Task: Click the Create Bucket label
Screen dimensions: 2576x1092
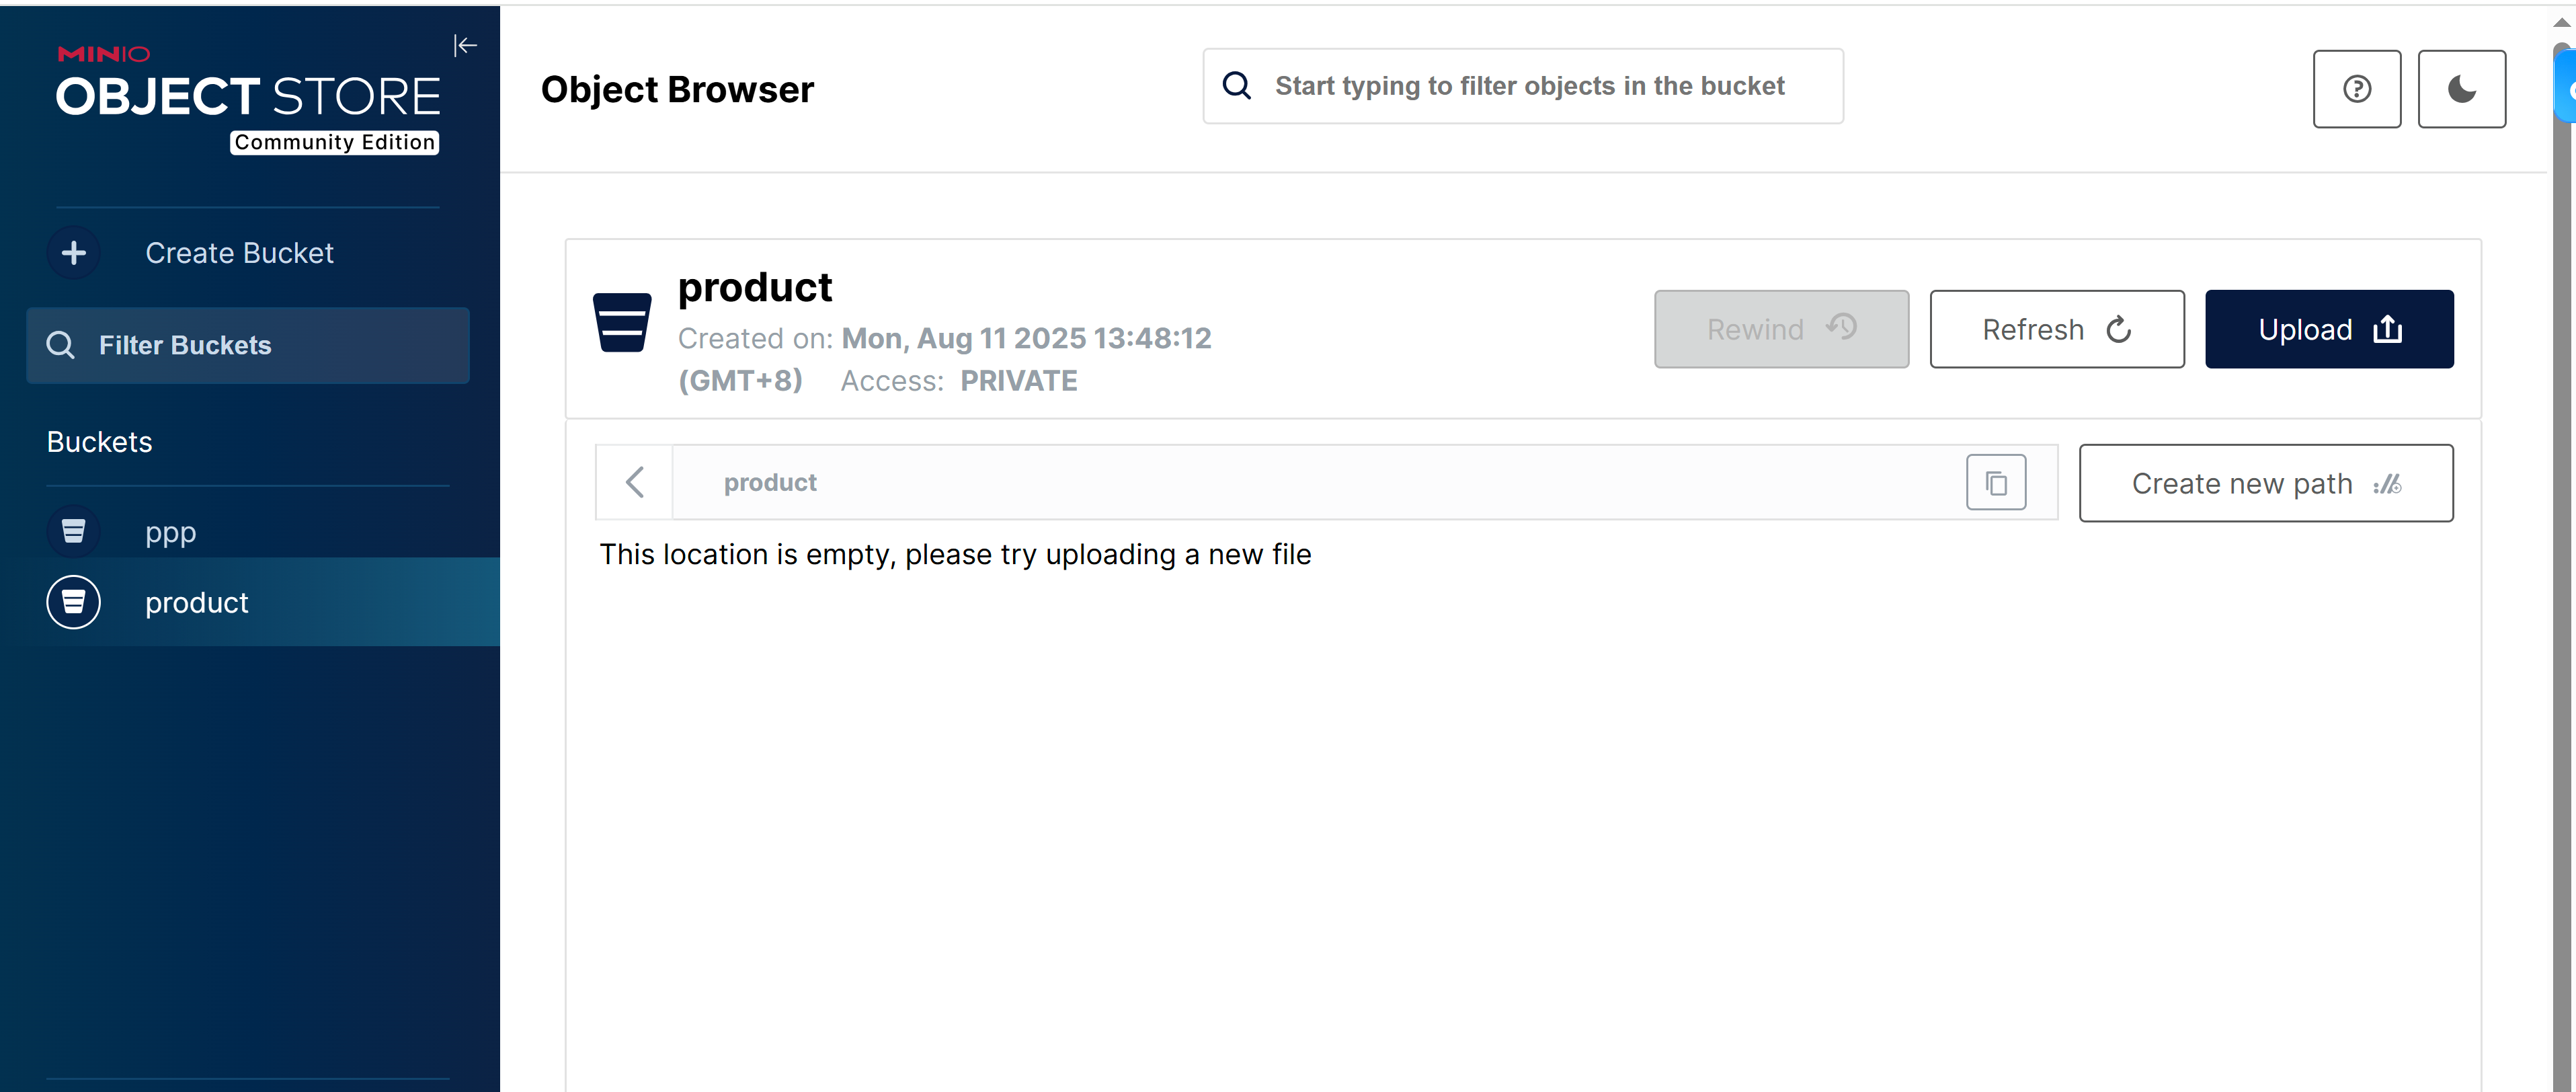Action: [x=239, y=253]
